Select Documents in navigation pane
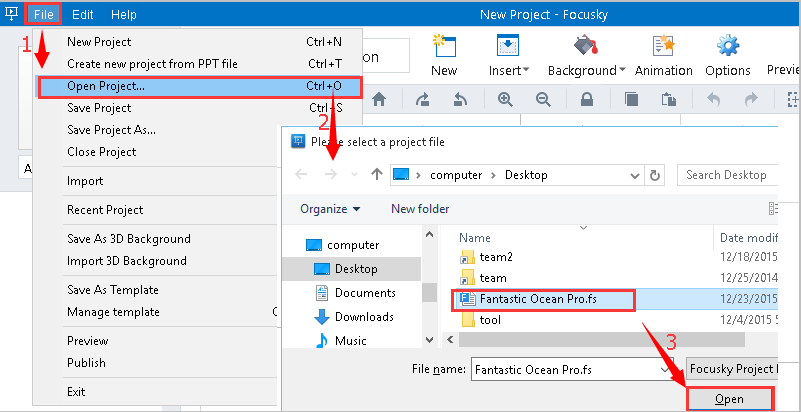801x412 pixels. coord(356,293)
